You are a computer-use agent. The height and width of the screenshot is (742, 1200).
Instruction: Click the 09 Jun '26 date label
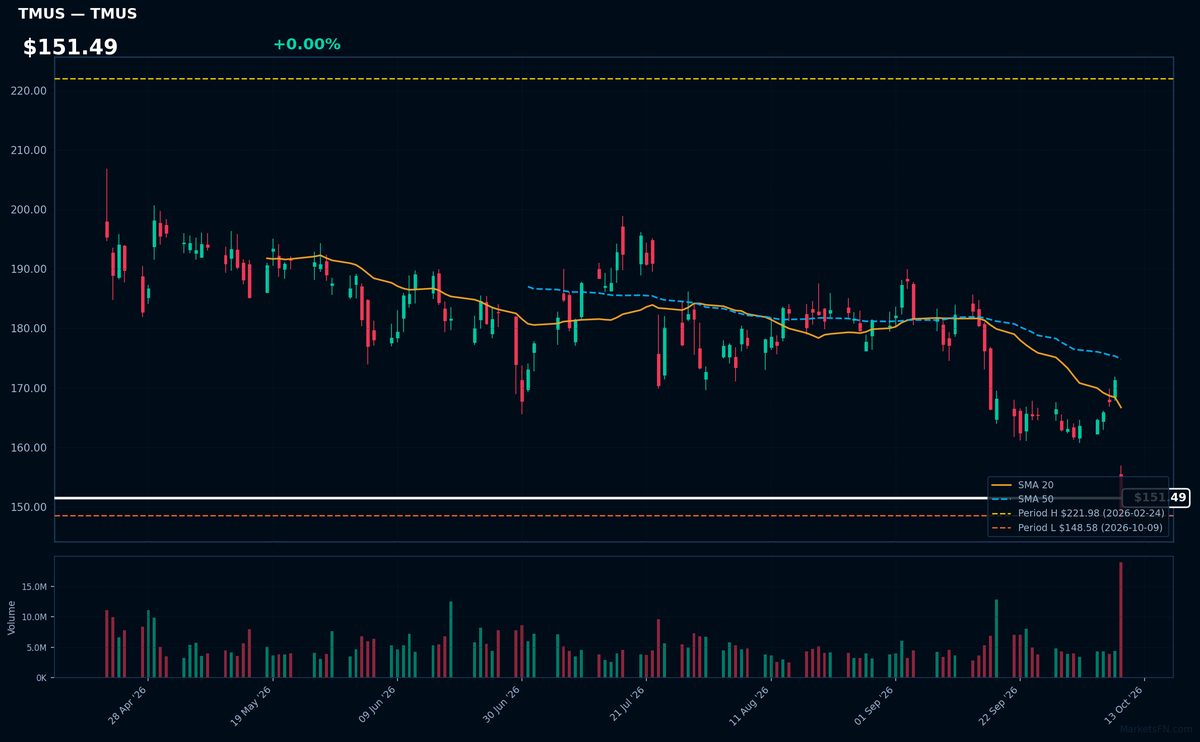point(377,704)
